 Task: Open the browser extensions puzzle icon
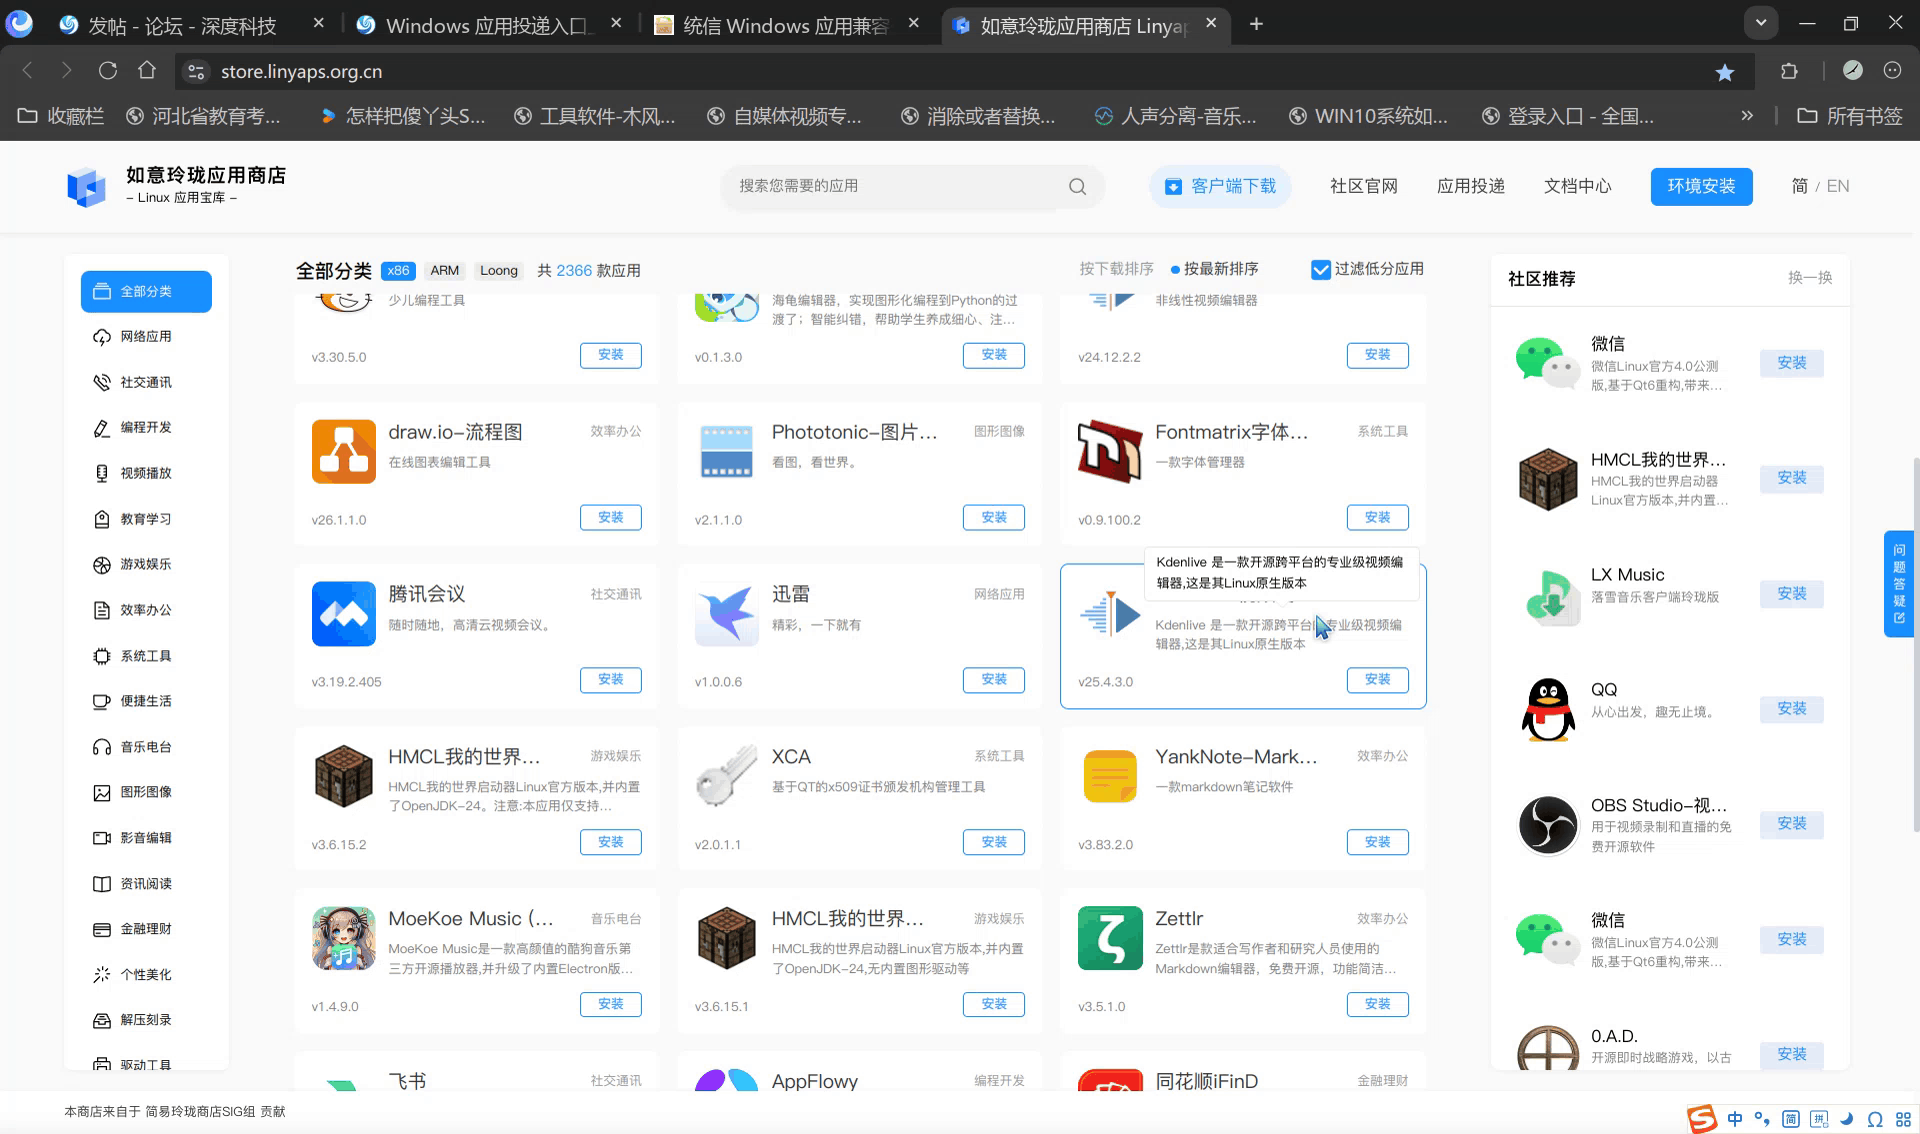point(1789,71)
